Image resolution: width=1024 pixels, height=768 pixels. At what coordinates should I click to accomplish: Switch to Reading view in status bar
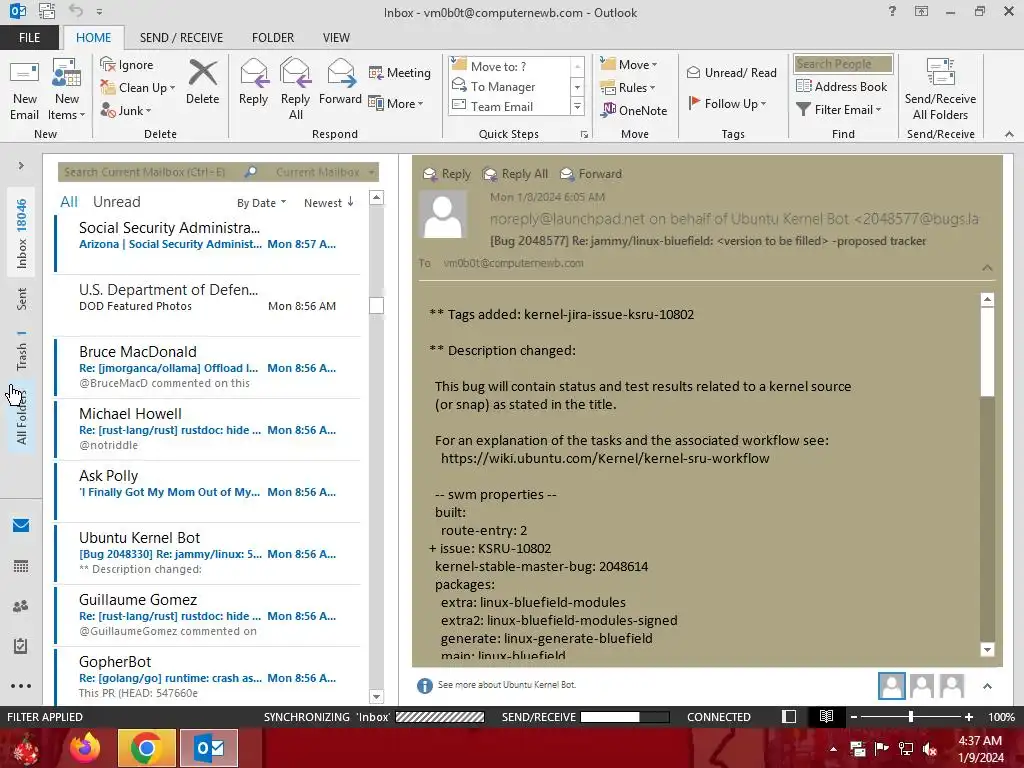[826, 717]
